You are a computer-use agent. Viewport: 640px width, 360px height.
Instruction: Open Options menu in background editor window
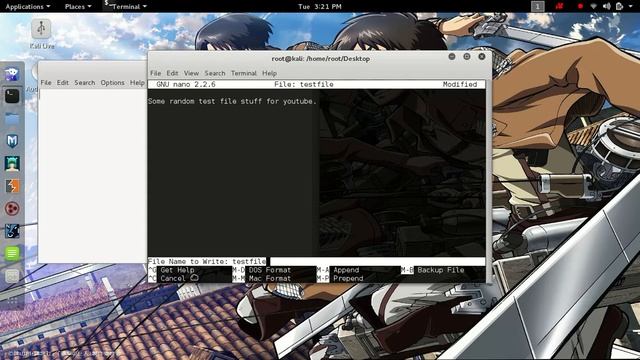[113, 82]
